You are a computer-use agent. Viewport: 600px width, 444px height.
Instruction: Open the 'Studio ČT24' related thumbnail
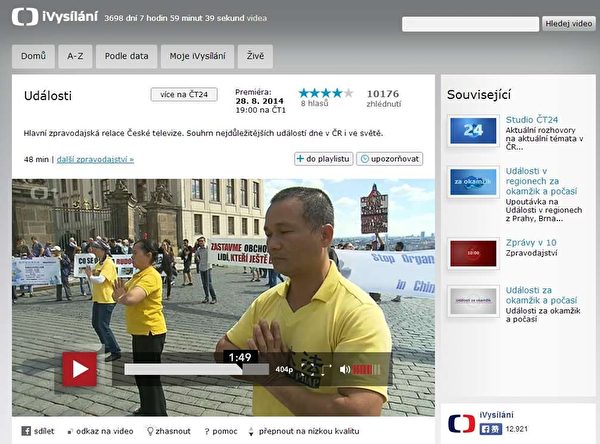[x=473, y=131]
